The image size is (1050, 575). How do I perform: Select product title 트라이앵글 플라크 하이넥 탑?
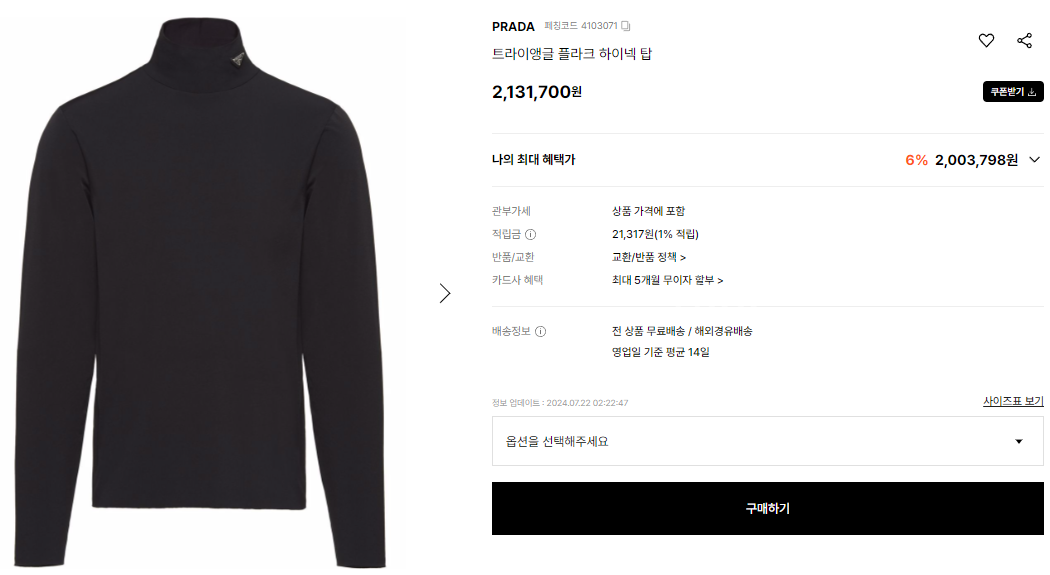(571, 54)
